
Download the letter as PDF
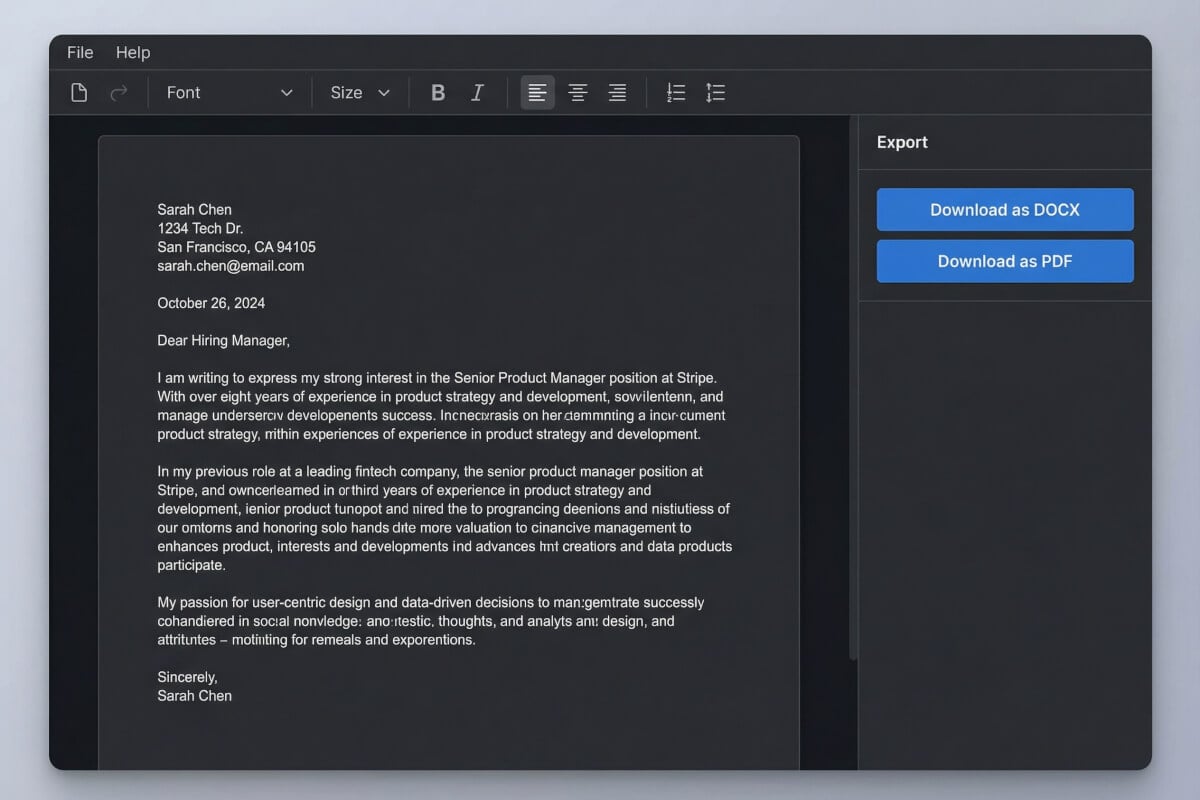click(x=1005, y=261)
